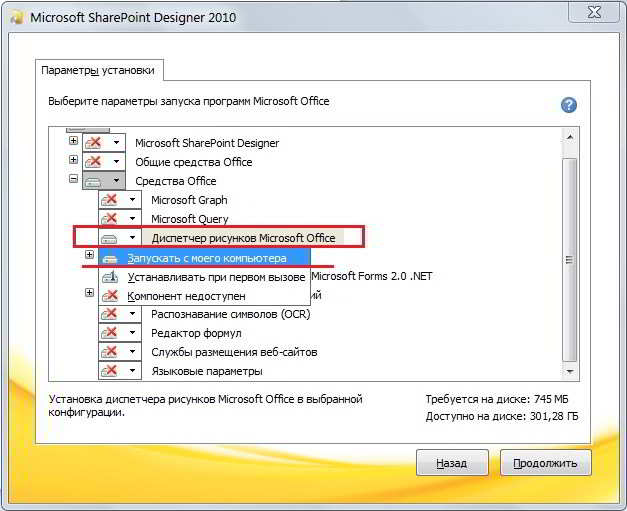This screenshot has height=511, width=627.
Task: Open install state dropdown for Языковые параметры
Action: pyautogui.click(x=120, y=371)
